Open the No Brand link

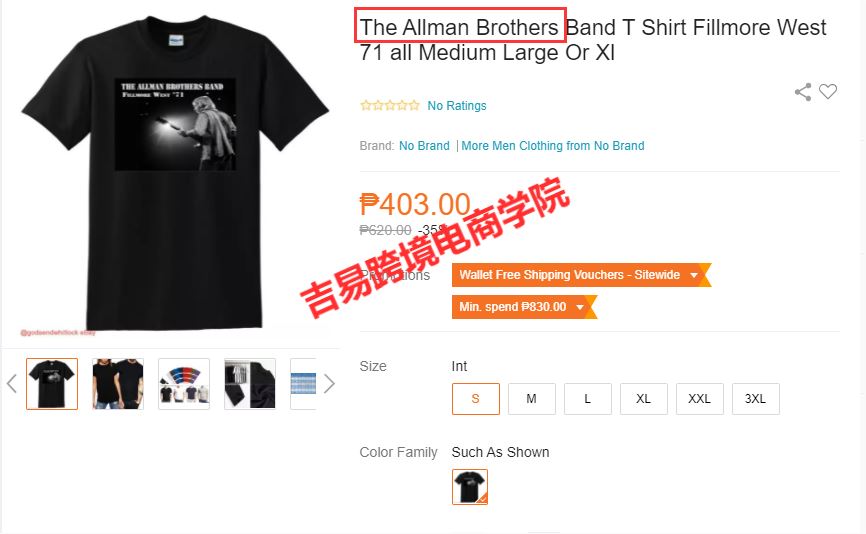point(424,146)
